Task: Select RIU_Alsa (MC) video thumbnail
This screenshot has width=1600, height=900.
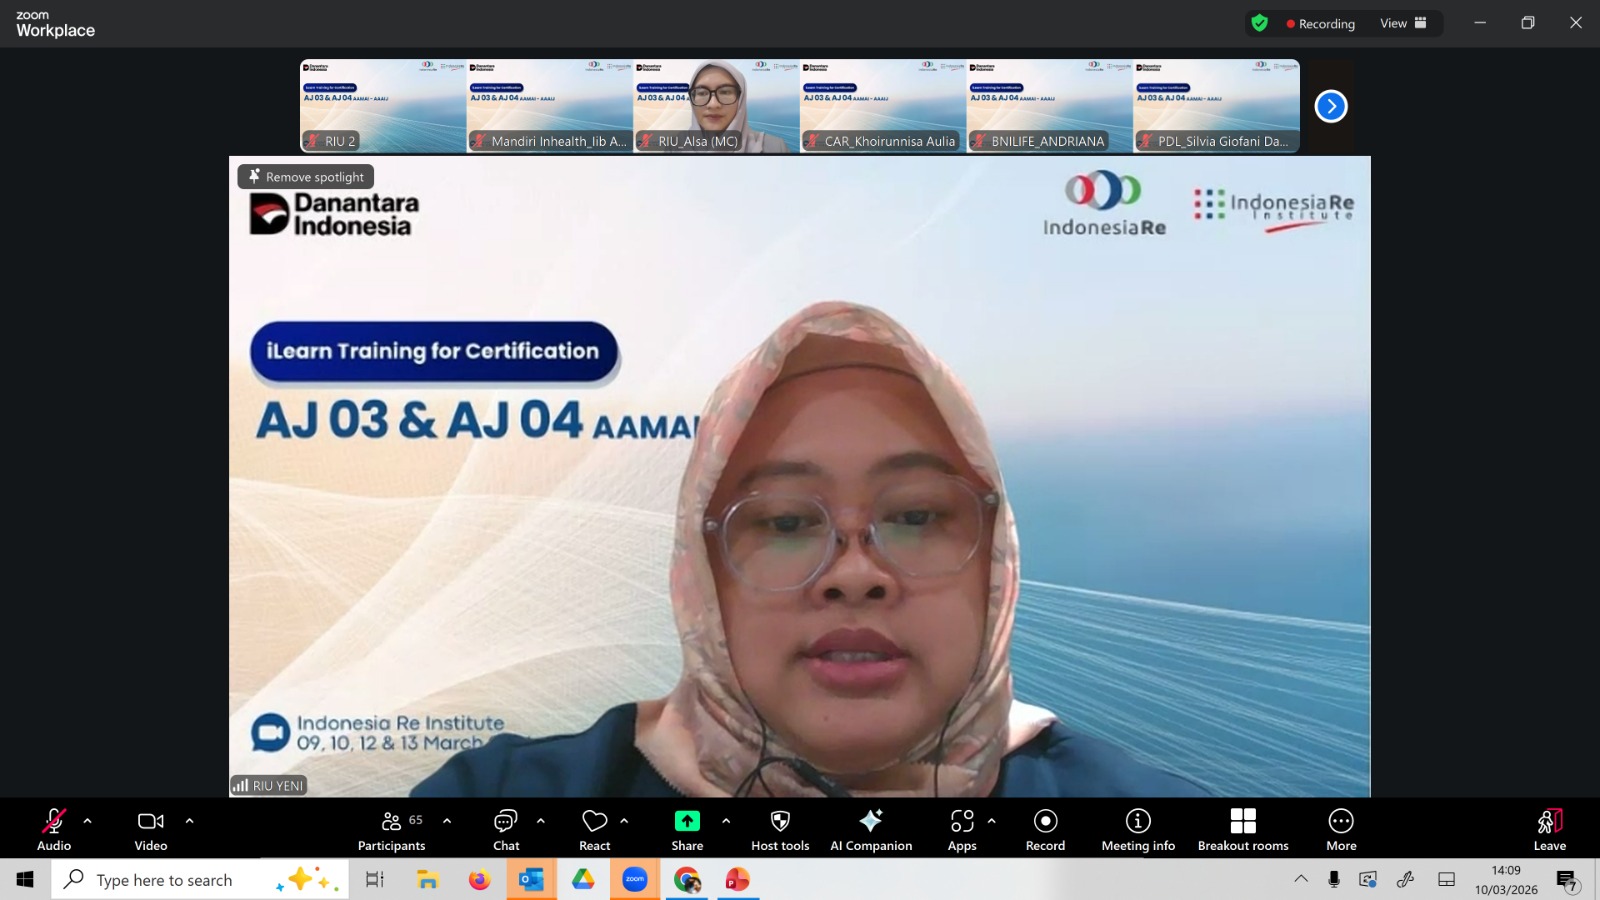Action: 716,105
